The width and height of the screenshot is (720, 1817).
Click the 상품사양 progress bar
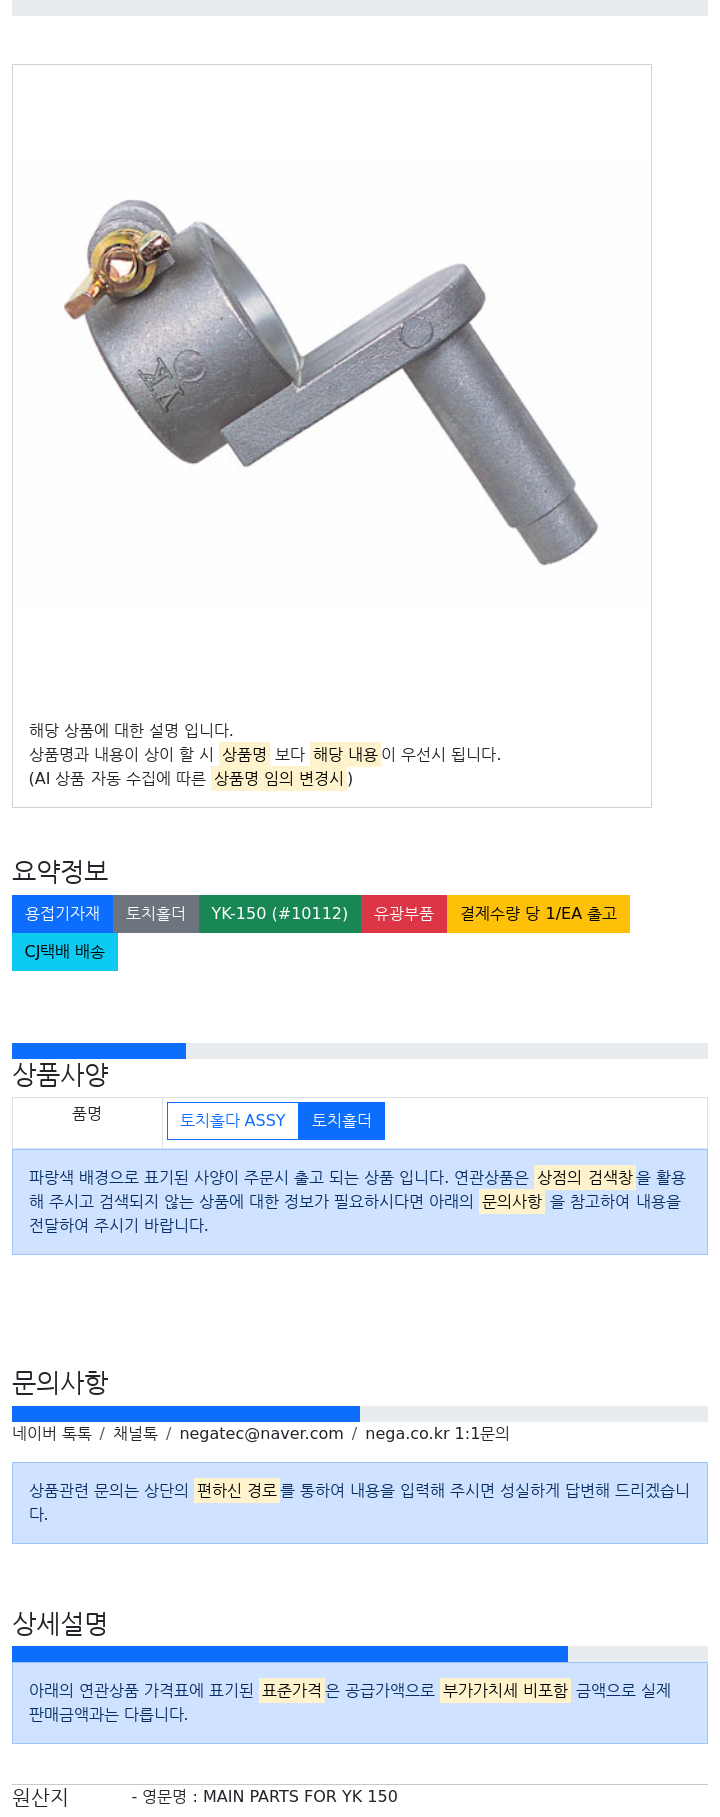point(360,1051)
